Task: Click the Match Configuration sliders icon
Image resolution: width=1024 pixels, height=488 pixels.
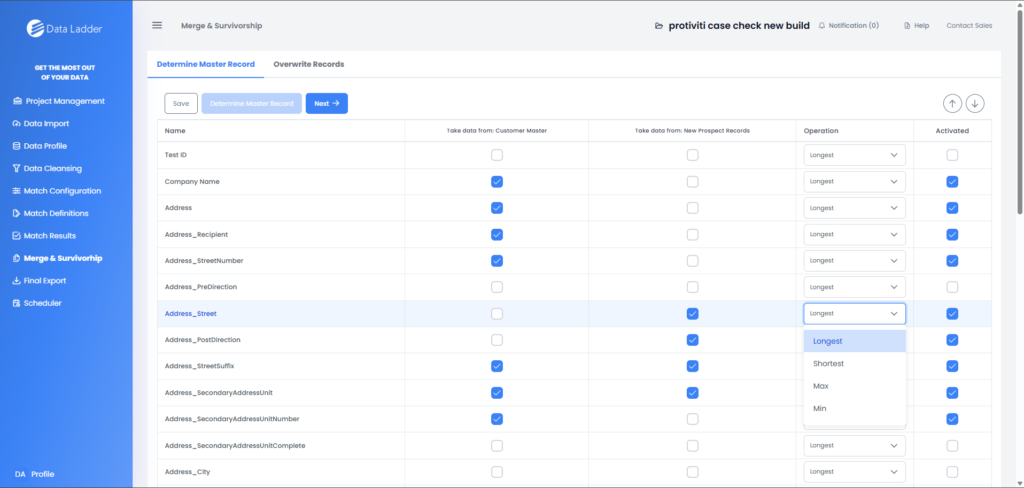Action: [17, 191]
